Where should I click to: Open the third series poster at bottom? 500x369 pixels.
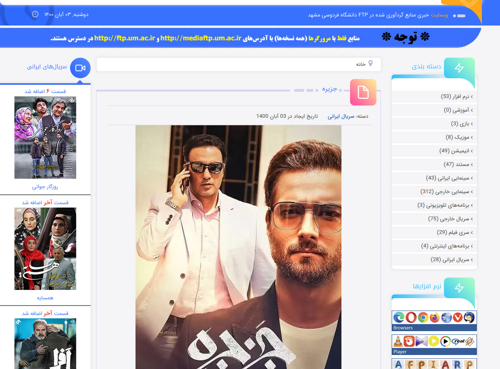click(45, 343)
